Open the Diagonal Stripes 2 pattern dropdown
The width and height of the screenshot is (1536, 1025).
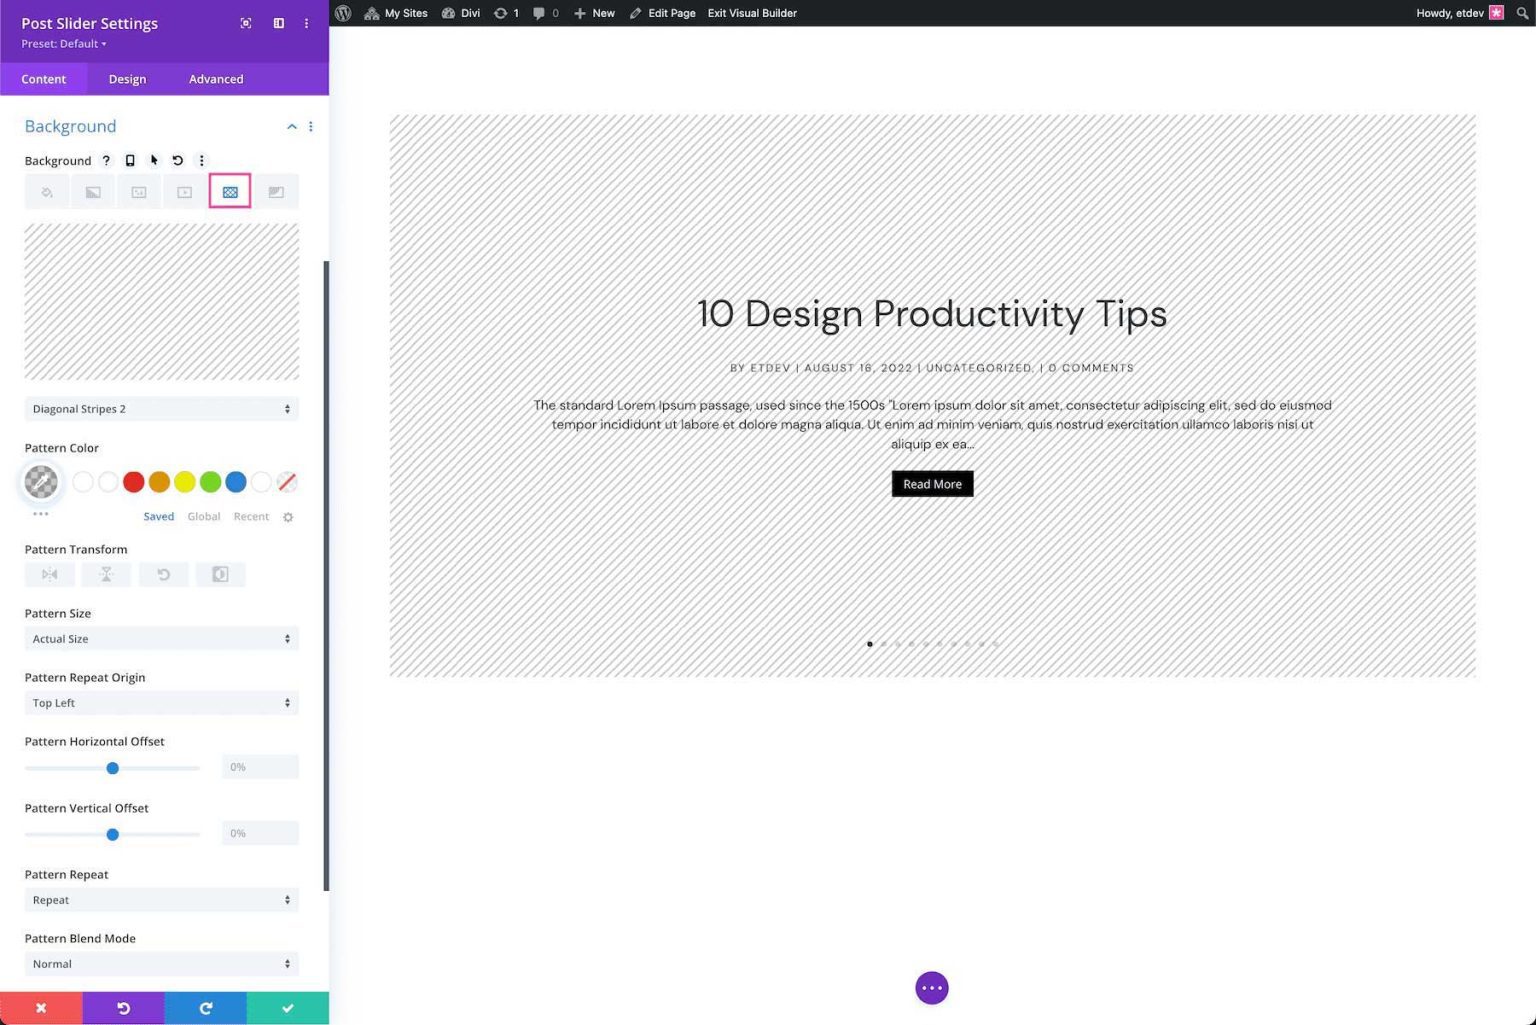161,408
